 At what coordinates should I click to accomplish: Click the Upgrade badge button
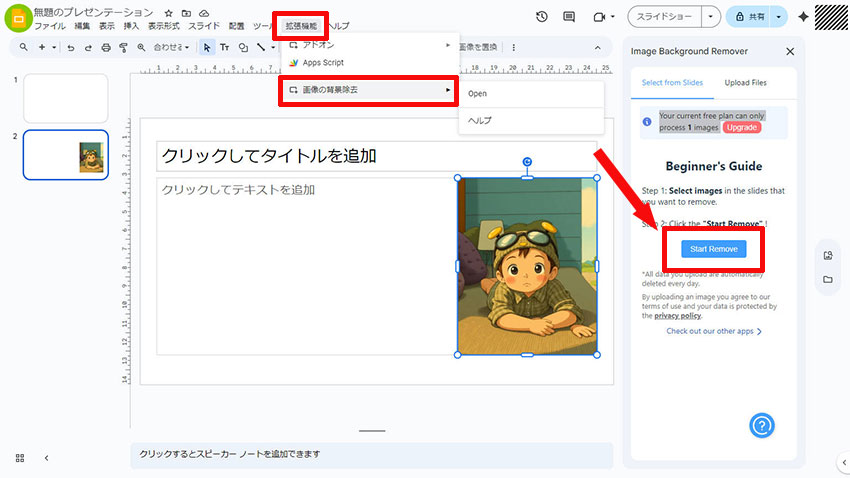pyautogui.click(x=741, y=128)
